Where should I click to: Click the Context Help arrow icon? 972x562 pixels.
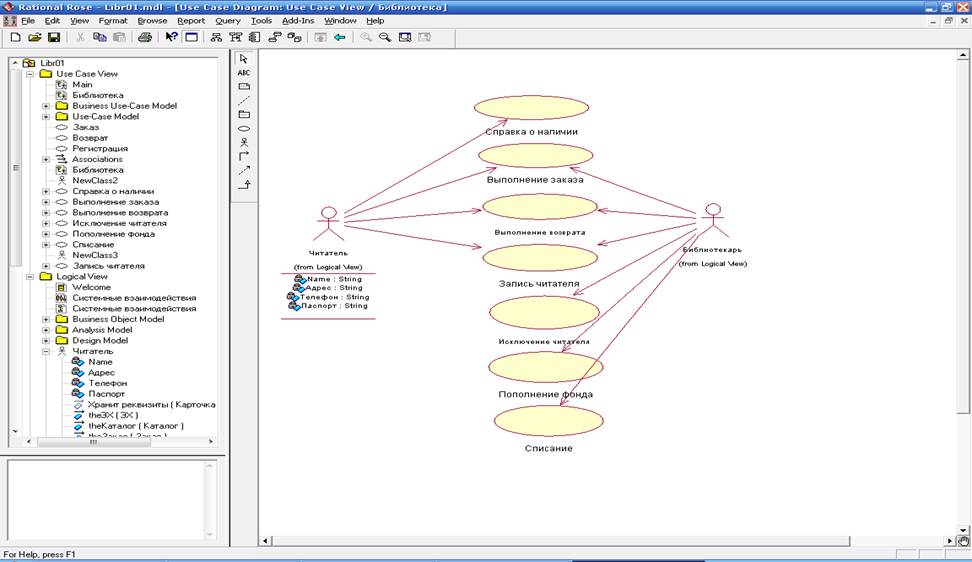click(171, 37)
